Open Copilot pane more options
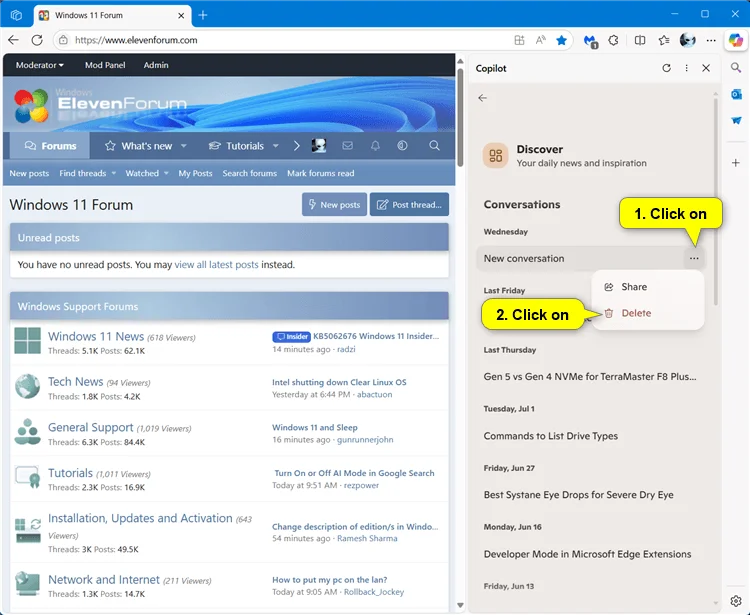This screenshot has width=750, height=615. (686, 68)
